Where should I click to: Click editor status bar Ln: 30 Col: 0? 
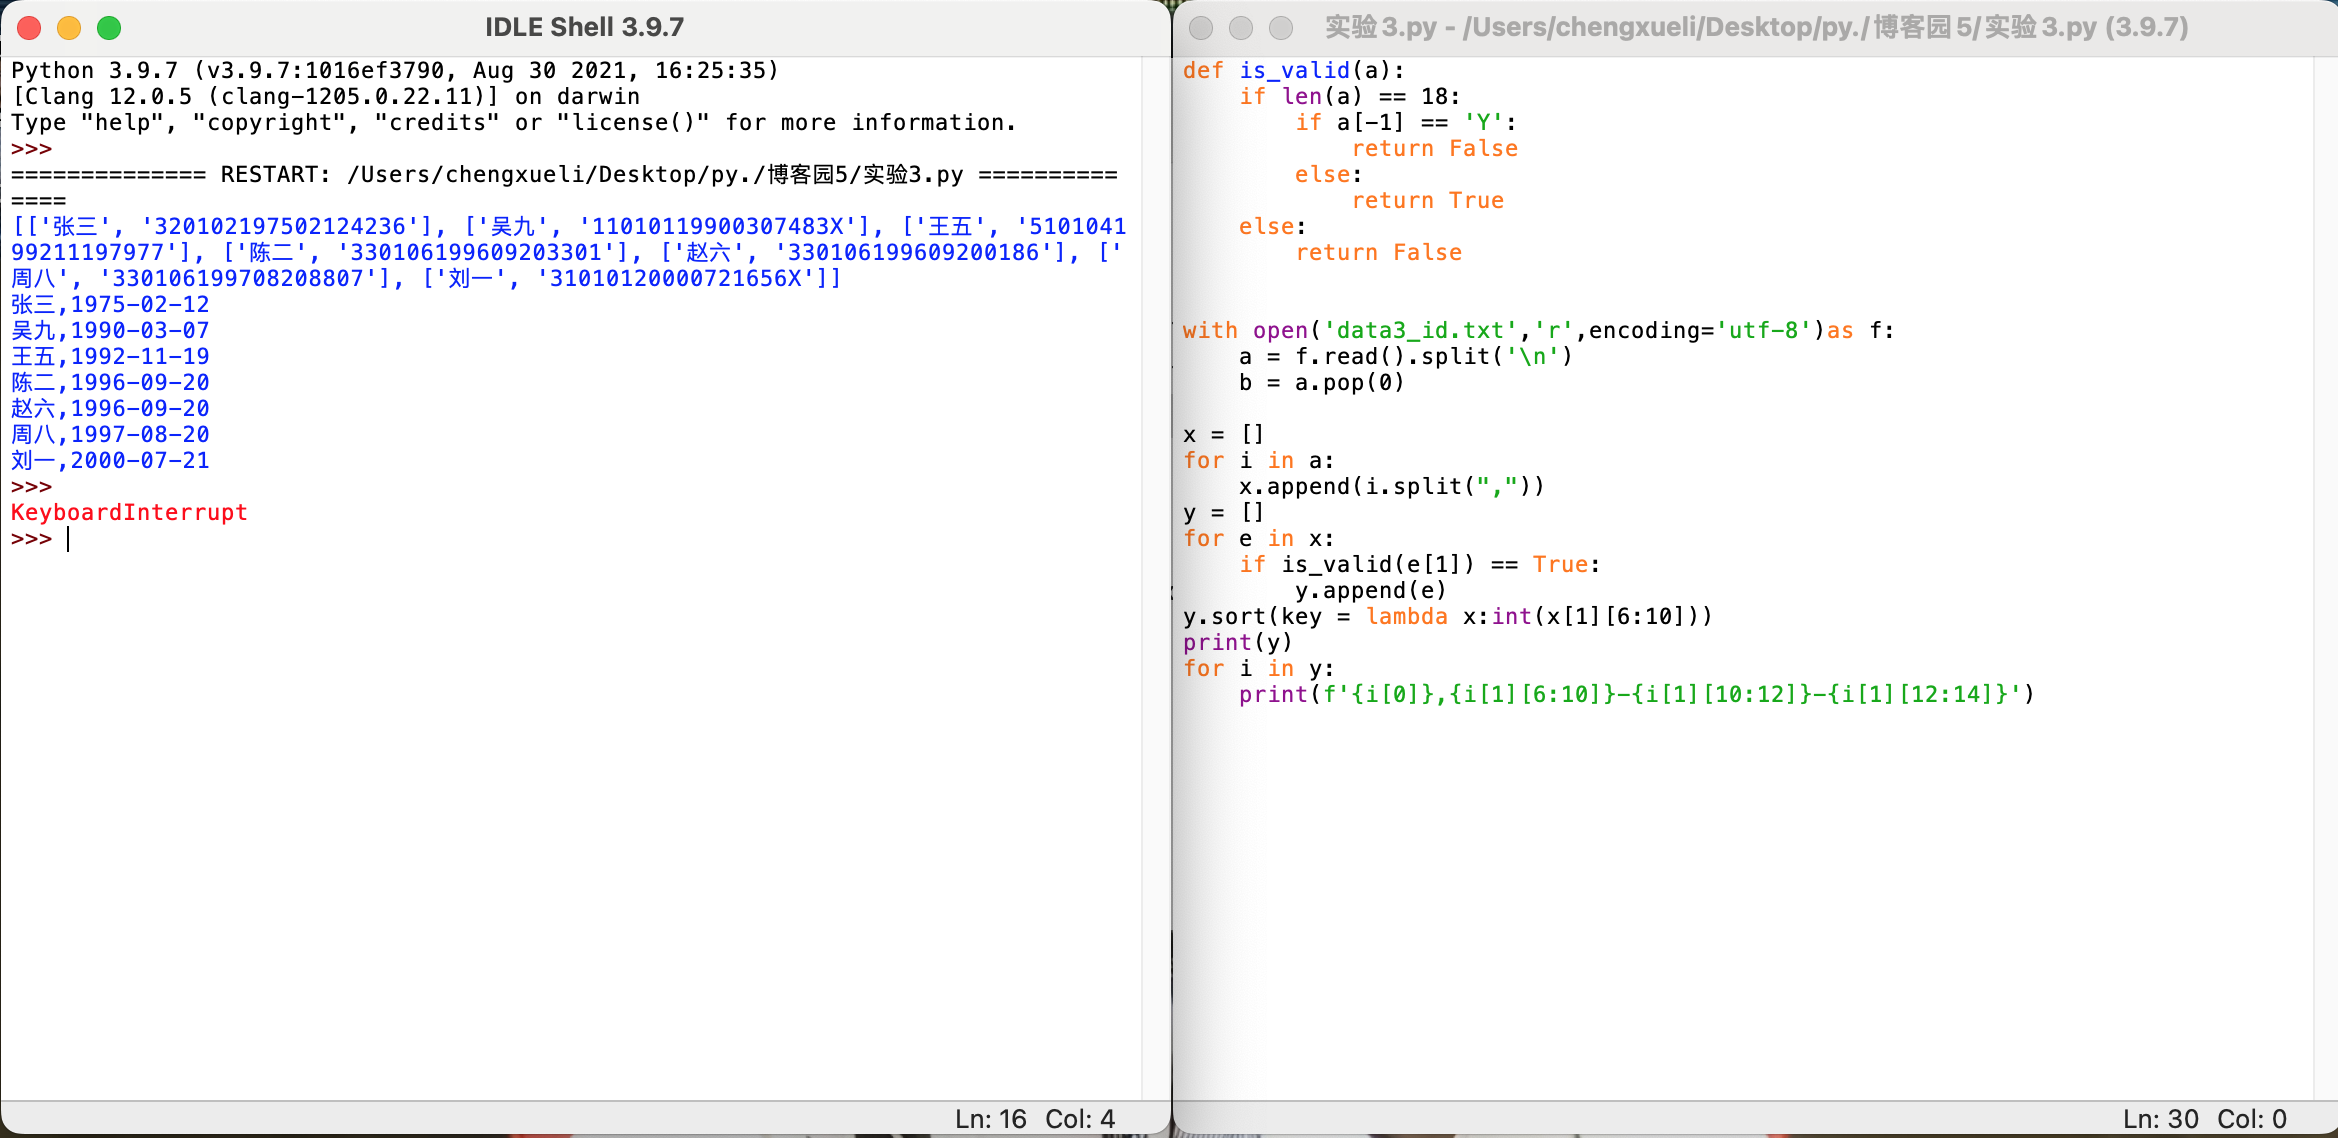pos(2204,1118)
